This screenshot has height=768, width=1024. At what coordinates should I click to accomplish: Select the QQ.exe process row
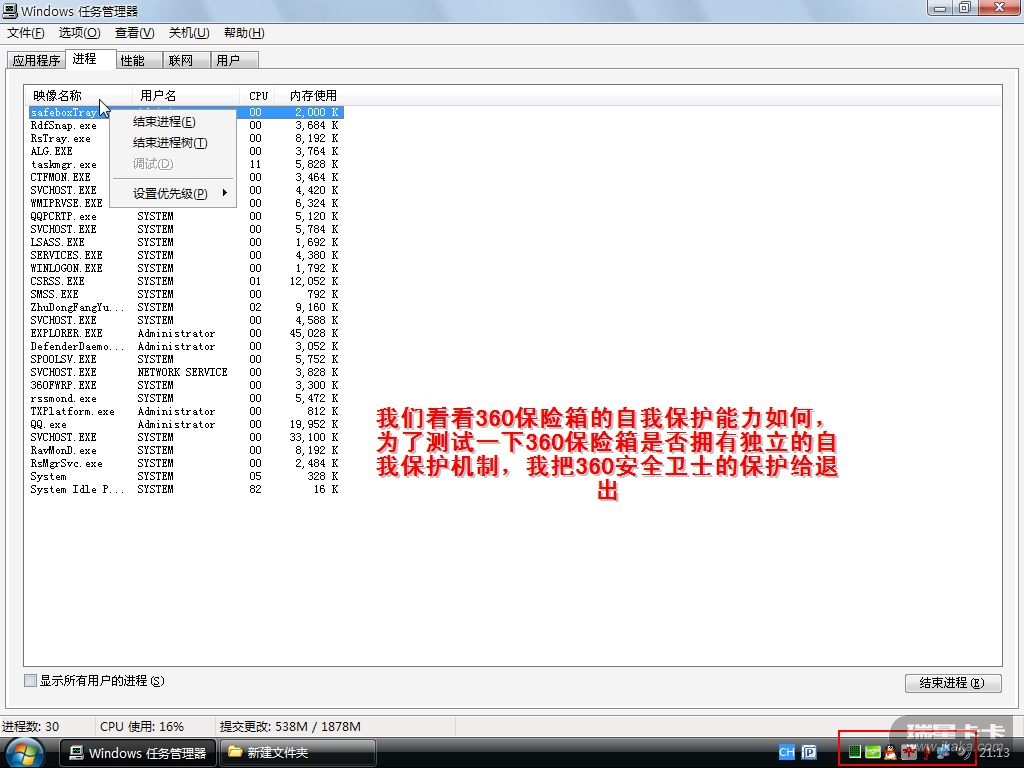click(x=185, y=424)
